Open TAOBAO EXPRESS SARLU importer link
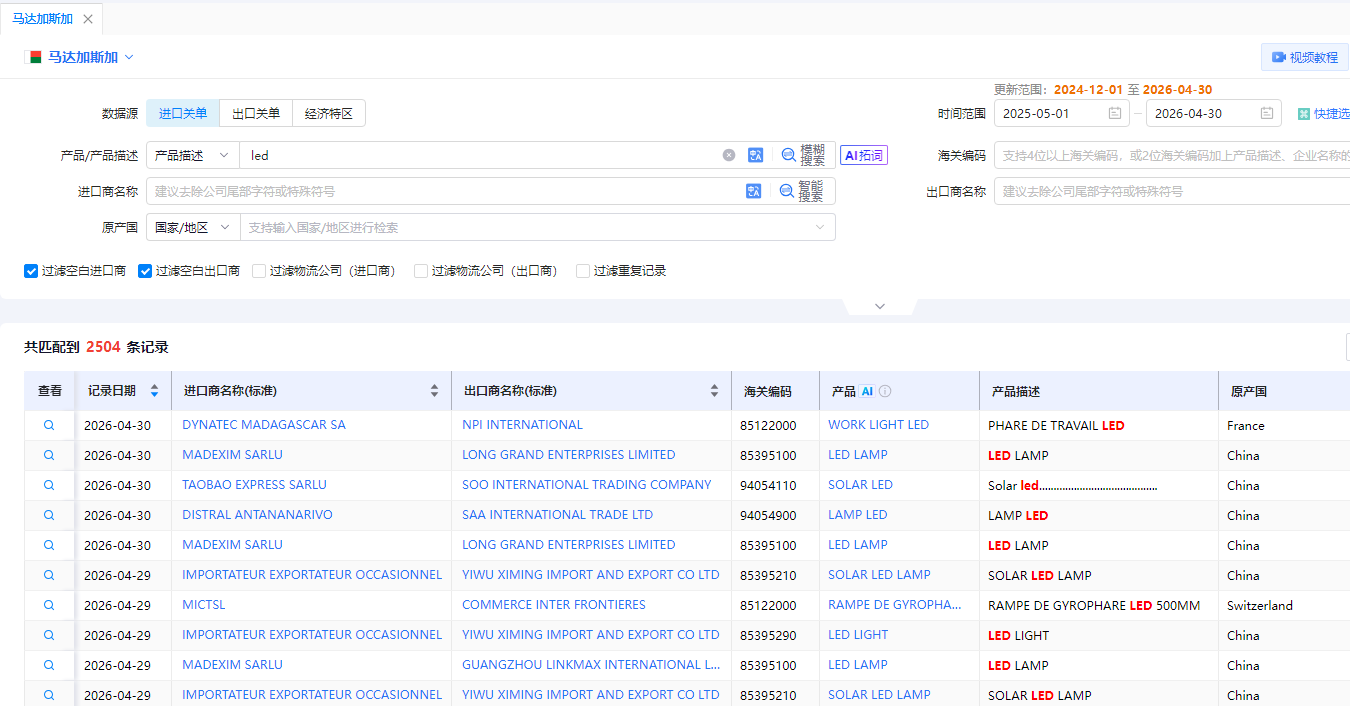Viewport: 1350px width, 706px height. [x=254, y=485]
